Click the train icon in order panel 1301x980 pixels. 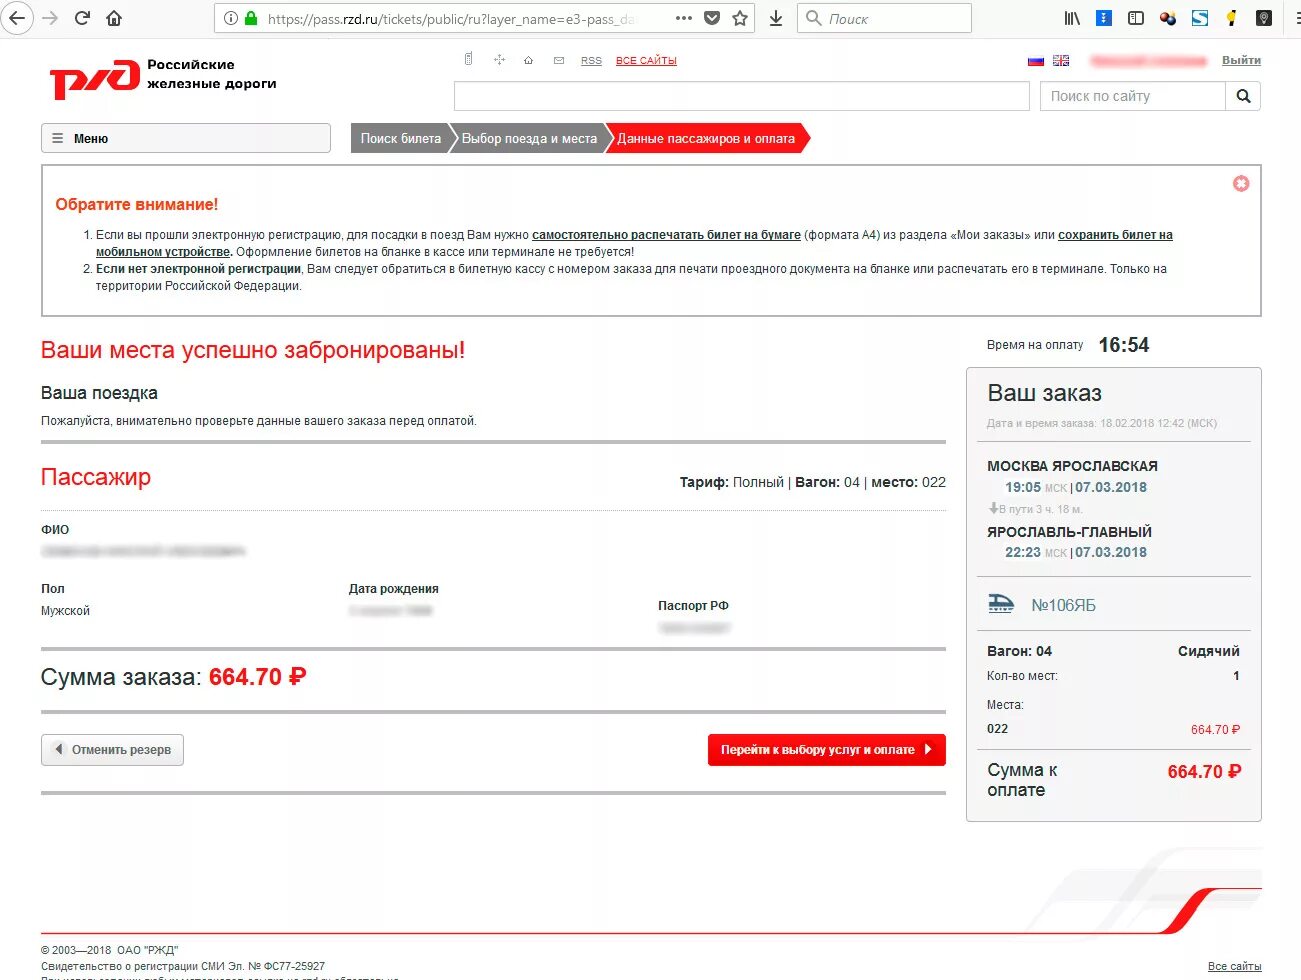[1001, 603]
